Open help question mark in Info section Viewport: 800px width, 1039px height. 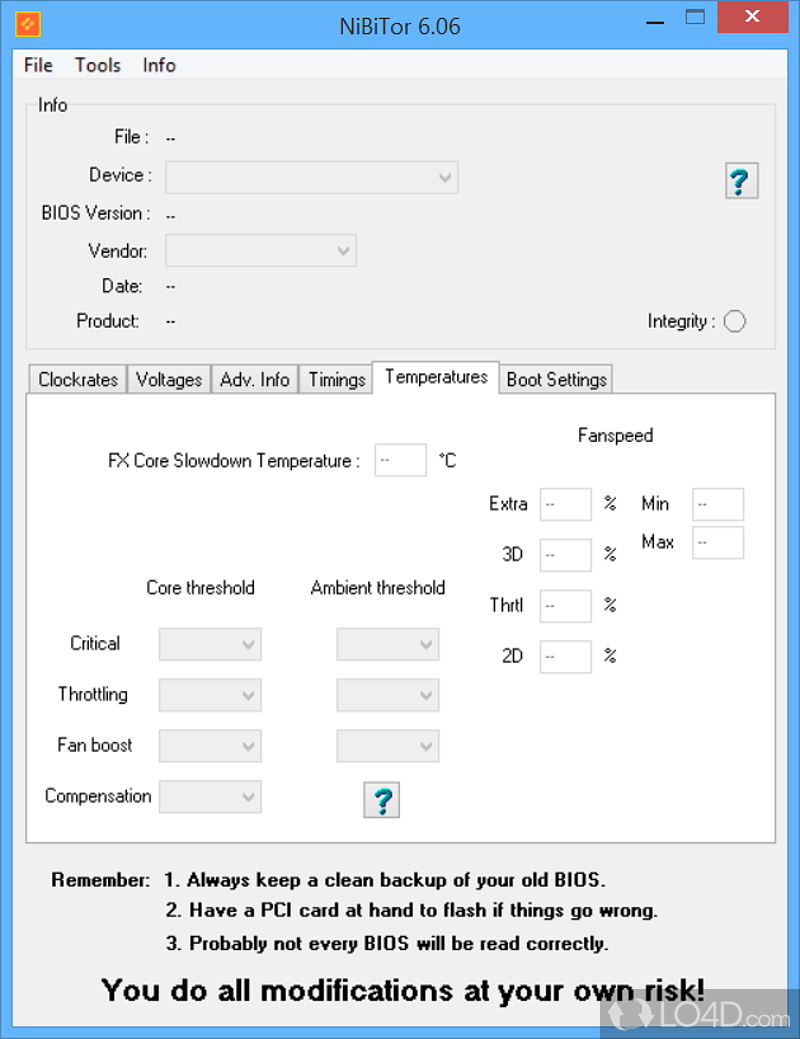click(x=741, y=180)
